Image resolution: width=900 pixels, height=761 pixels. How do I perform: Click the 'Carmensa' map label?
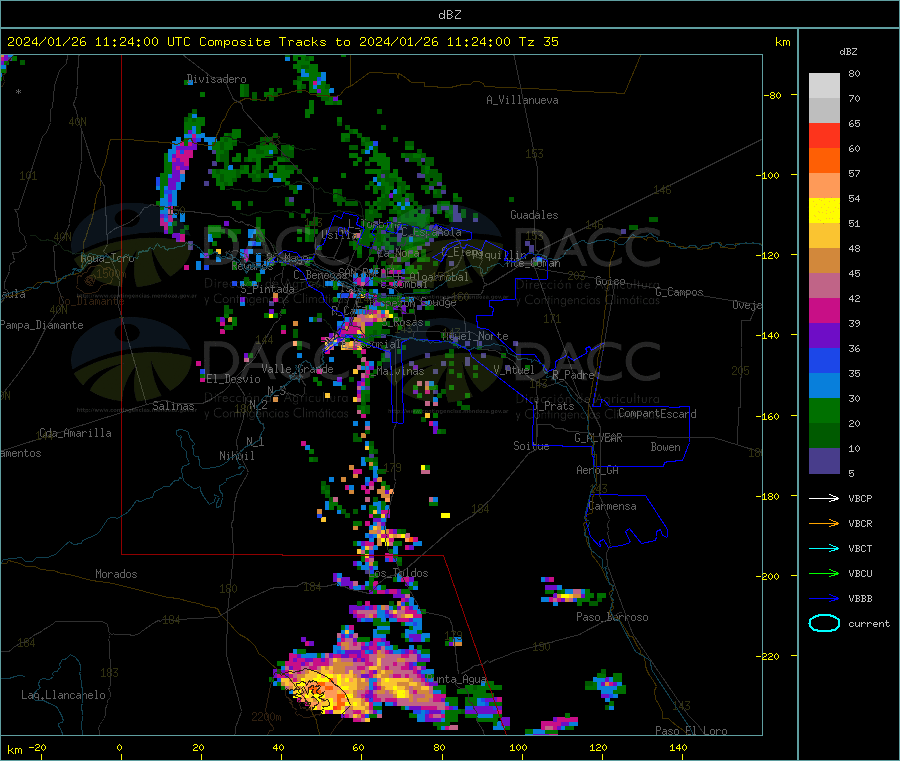pyautogui.click(x=612, y=506)
